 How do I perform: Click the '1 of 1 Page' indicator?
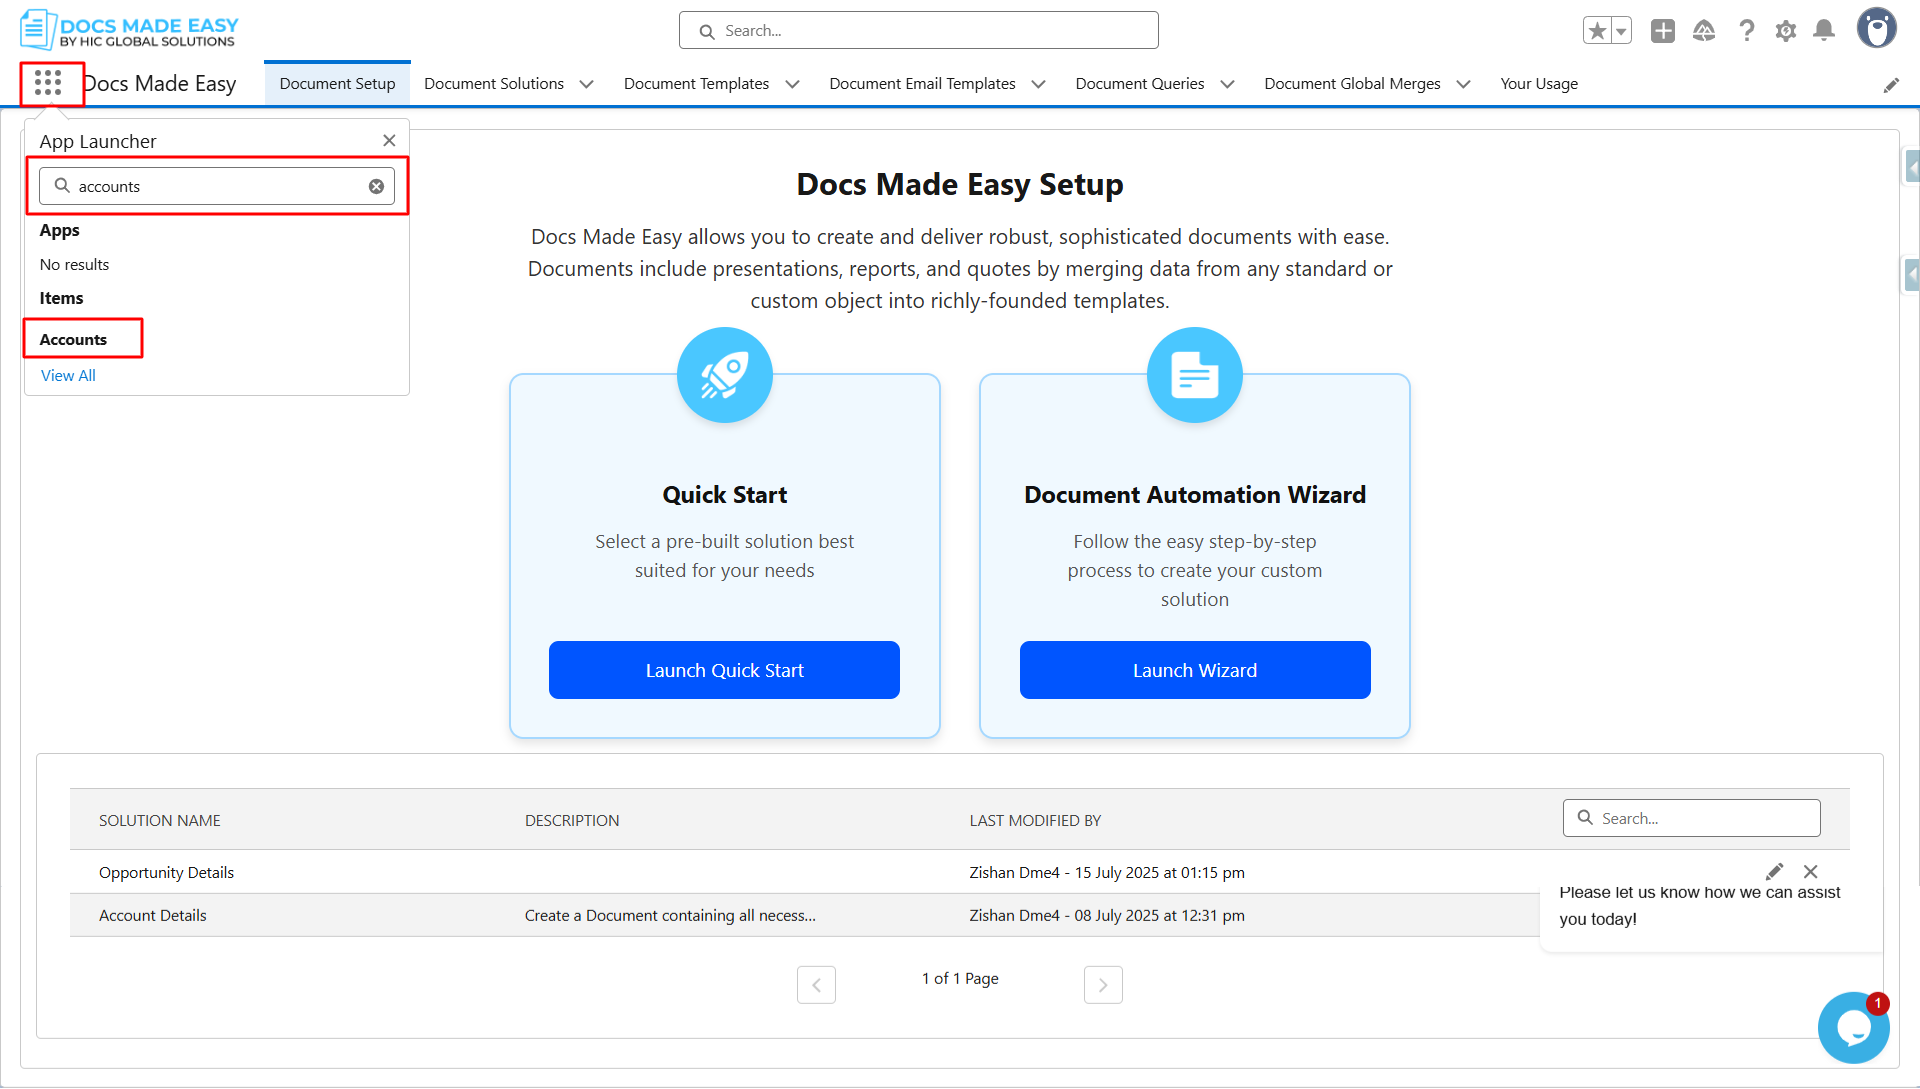(x=960, y=978)
